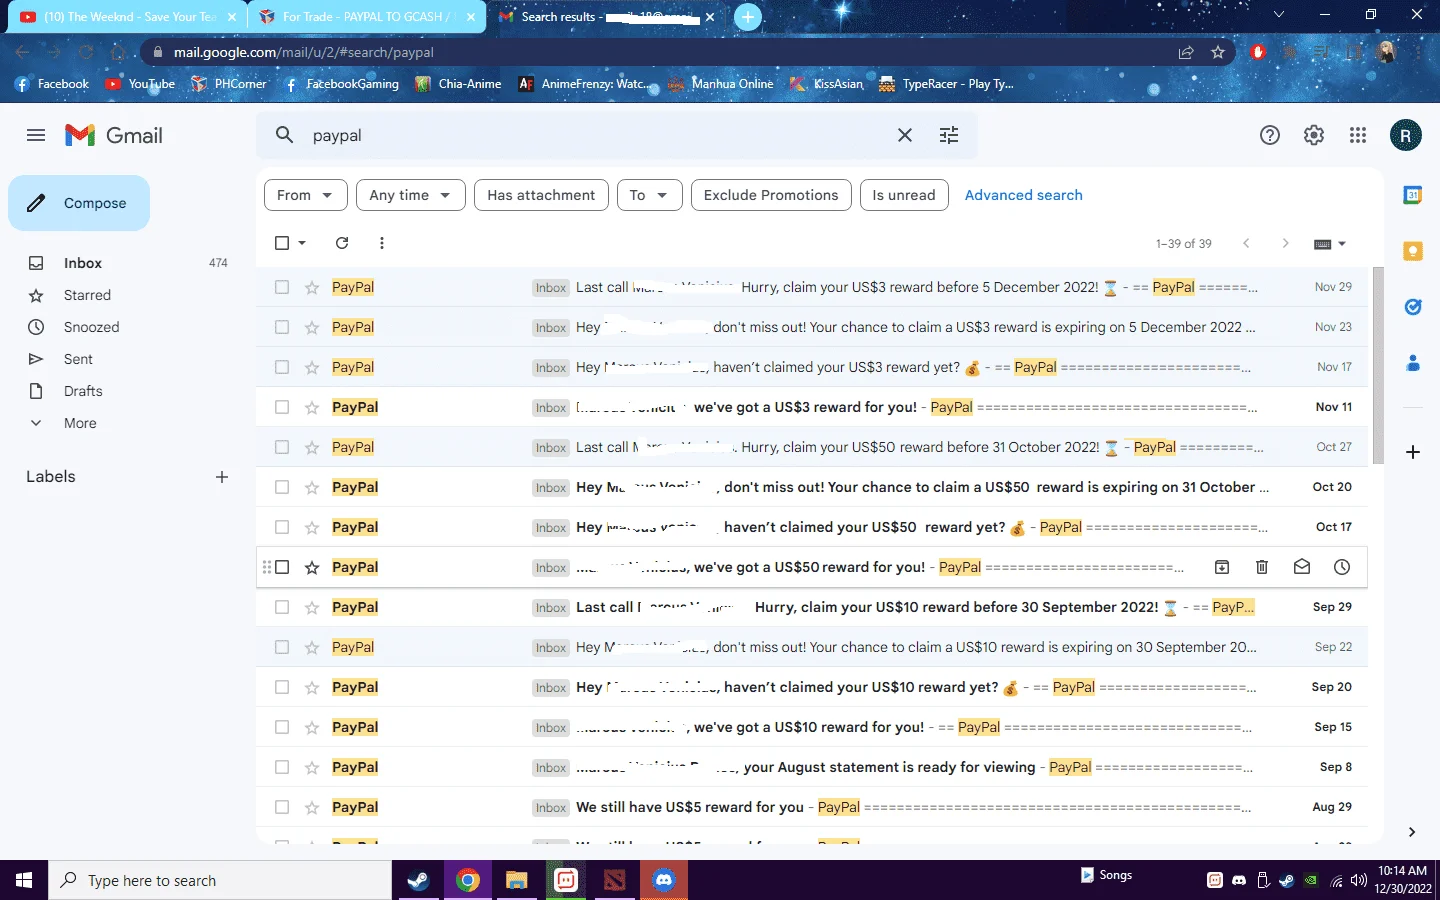Open the More options three-dot menu
Viewport: 1440px width, 900px height.
coord(382,243)
